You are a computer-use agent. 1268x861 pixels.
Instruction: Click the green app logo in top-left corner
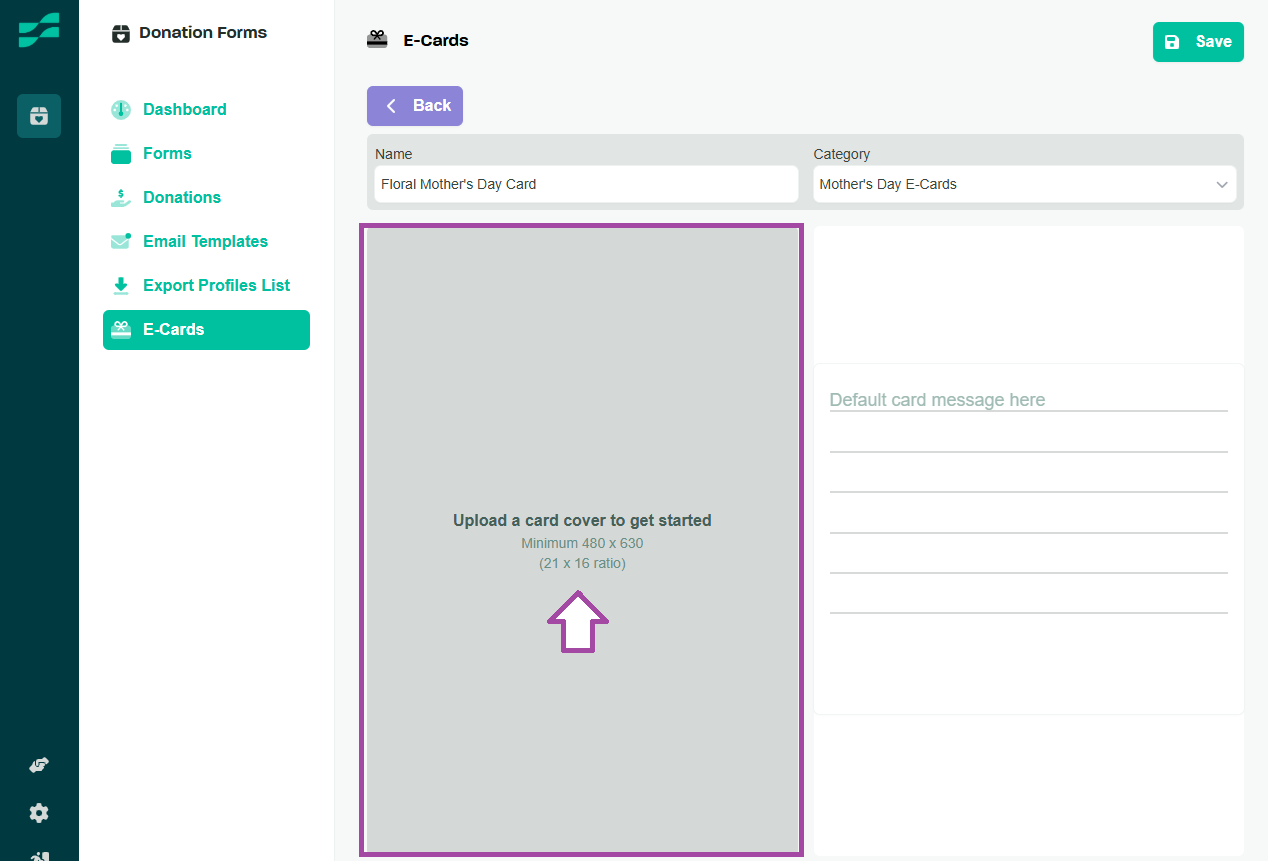pos(39,30)
